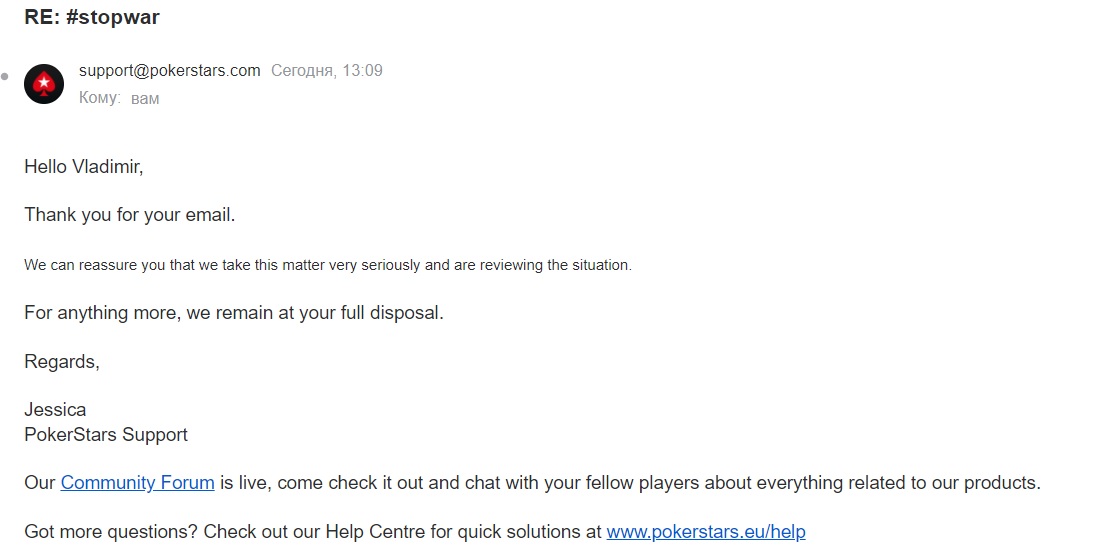Click the word 'Our' before Community Forum

click(x=39, y=483)
